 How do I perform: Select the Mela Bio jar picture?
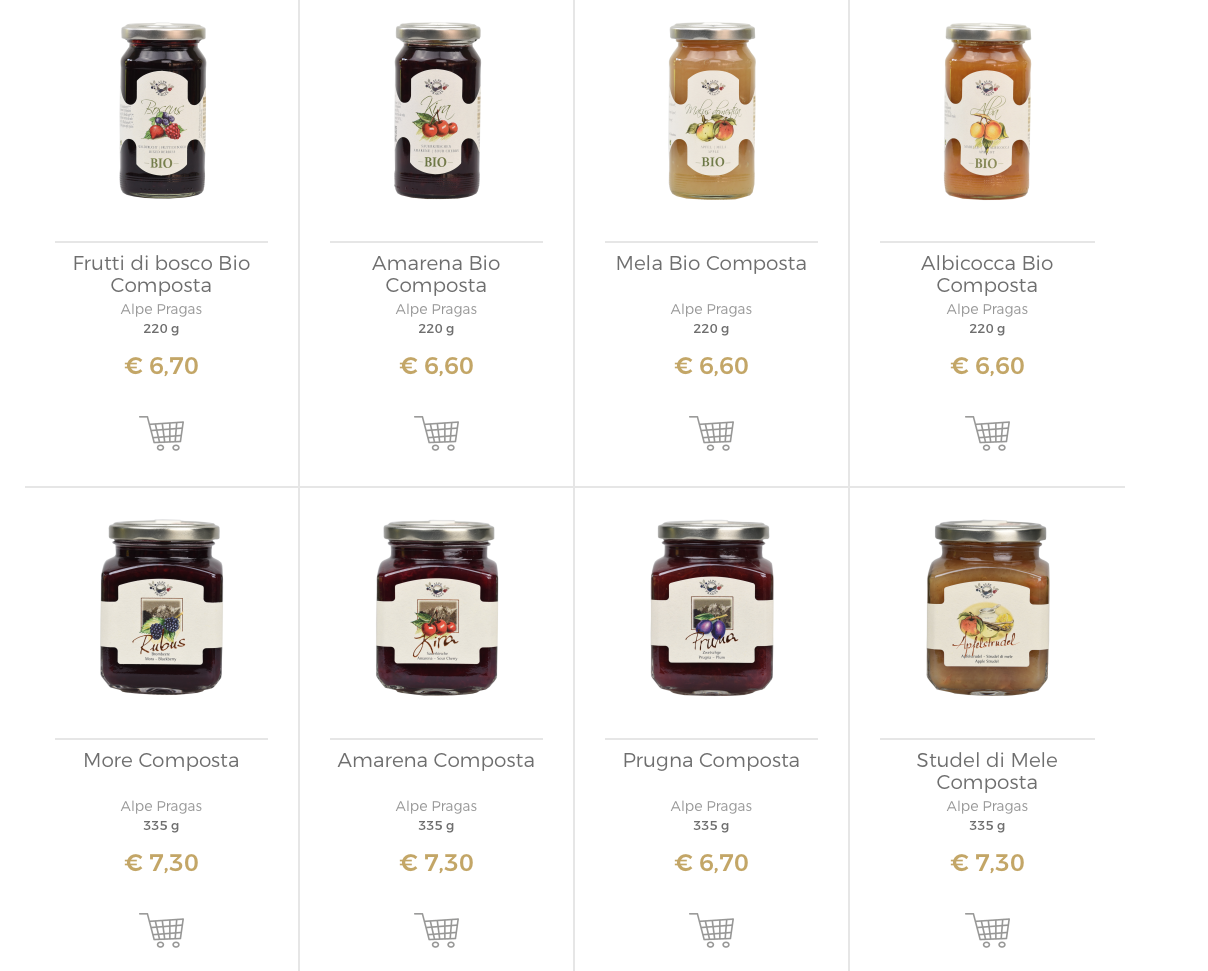[712, 111]
